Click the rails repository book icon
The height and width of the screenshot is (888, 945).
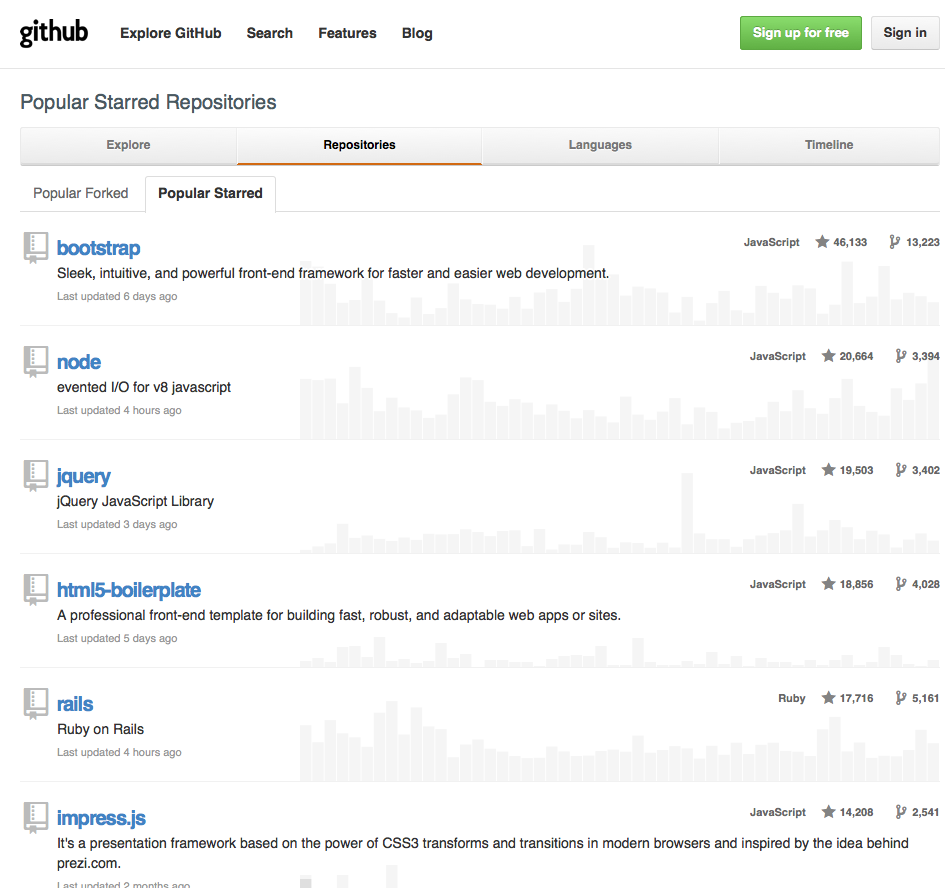pos(36,703)
